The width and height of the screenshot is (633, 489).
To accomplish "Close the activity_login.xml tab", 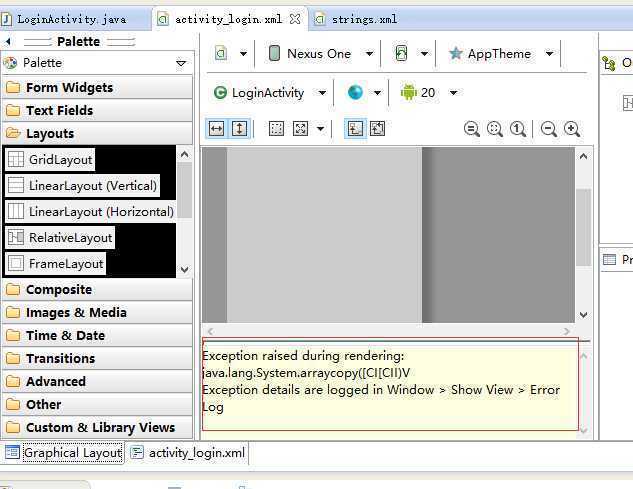I will pyautogui.click(x=296, y=19).
